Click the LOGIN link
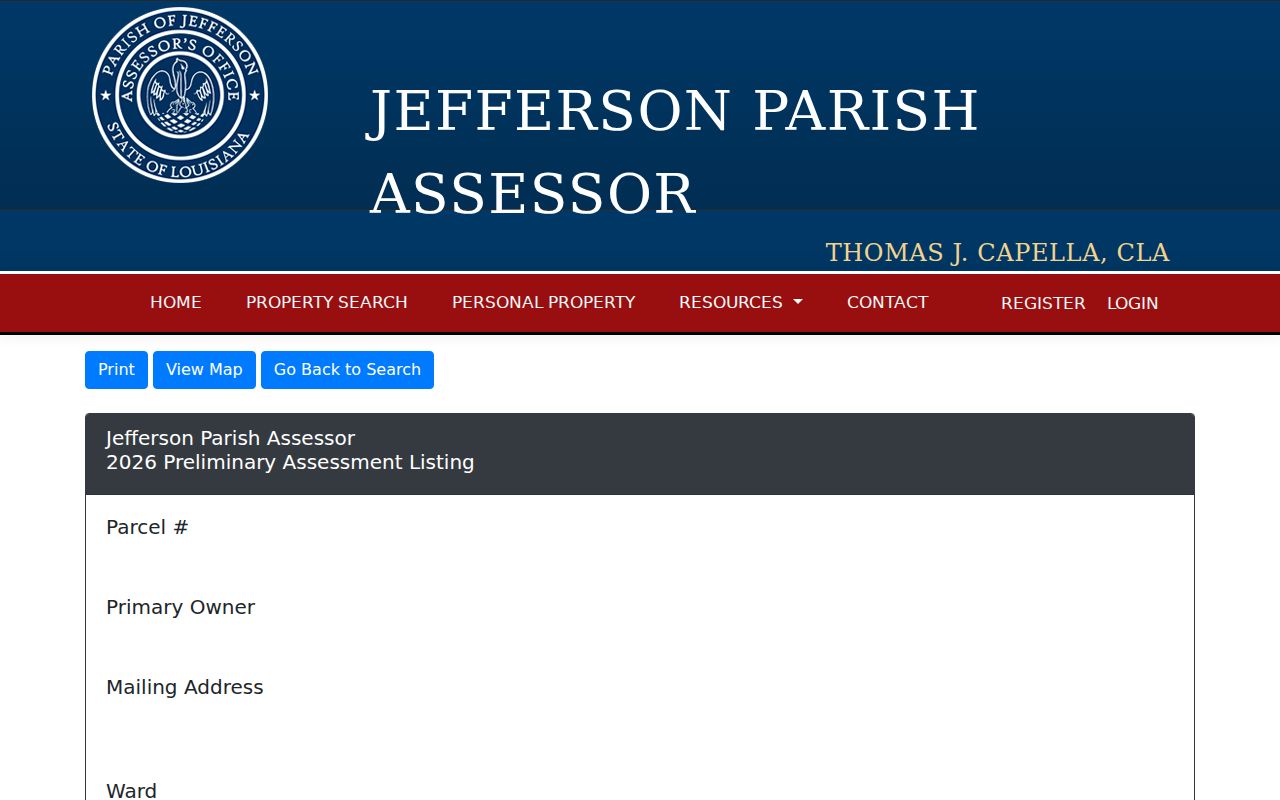 point(1132,303)
